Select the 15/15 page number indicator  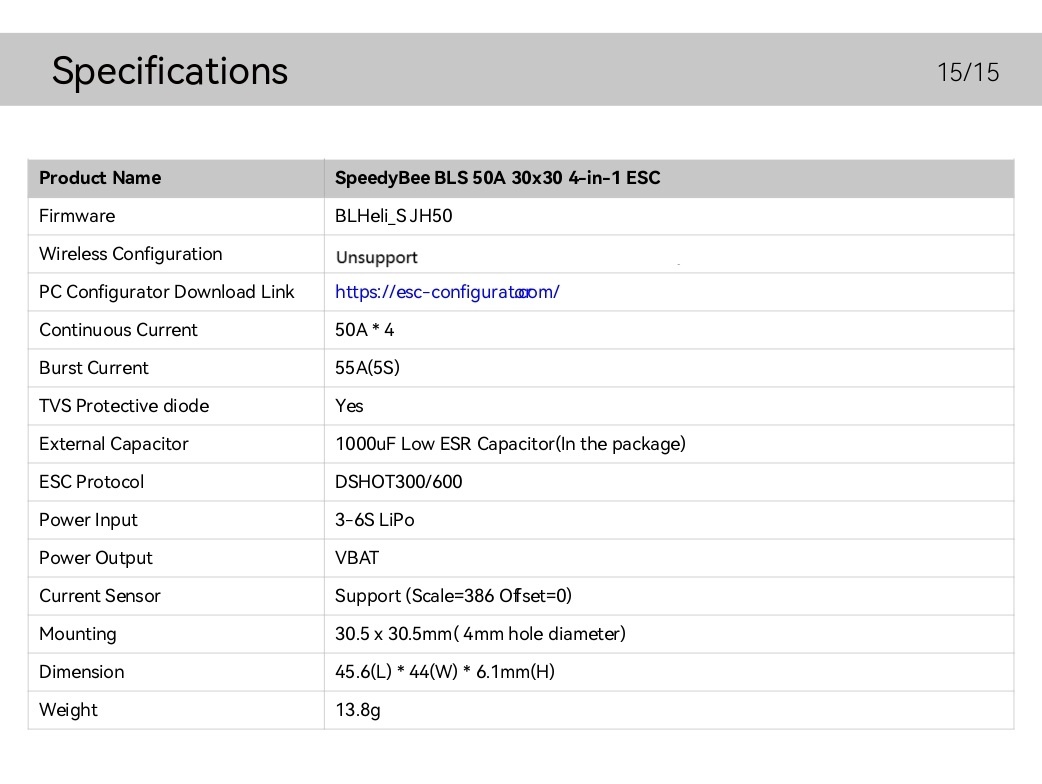coord(968,72)
